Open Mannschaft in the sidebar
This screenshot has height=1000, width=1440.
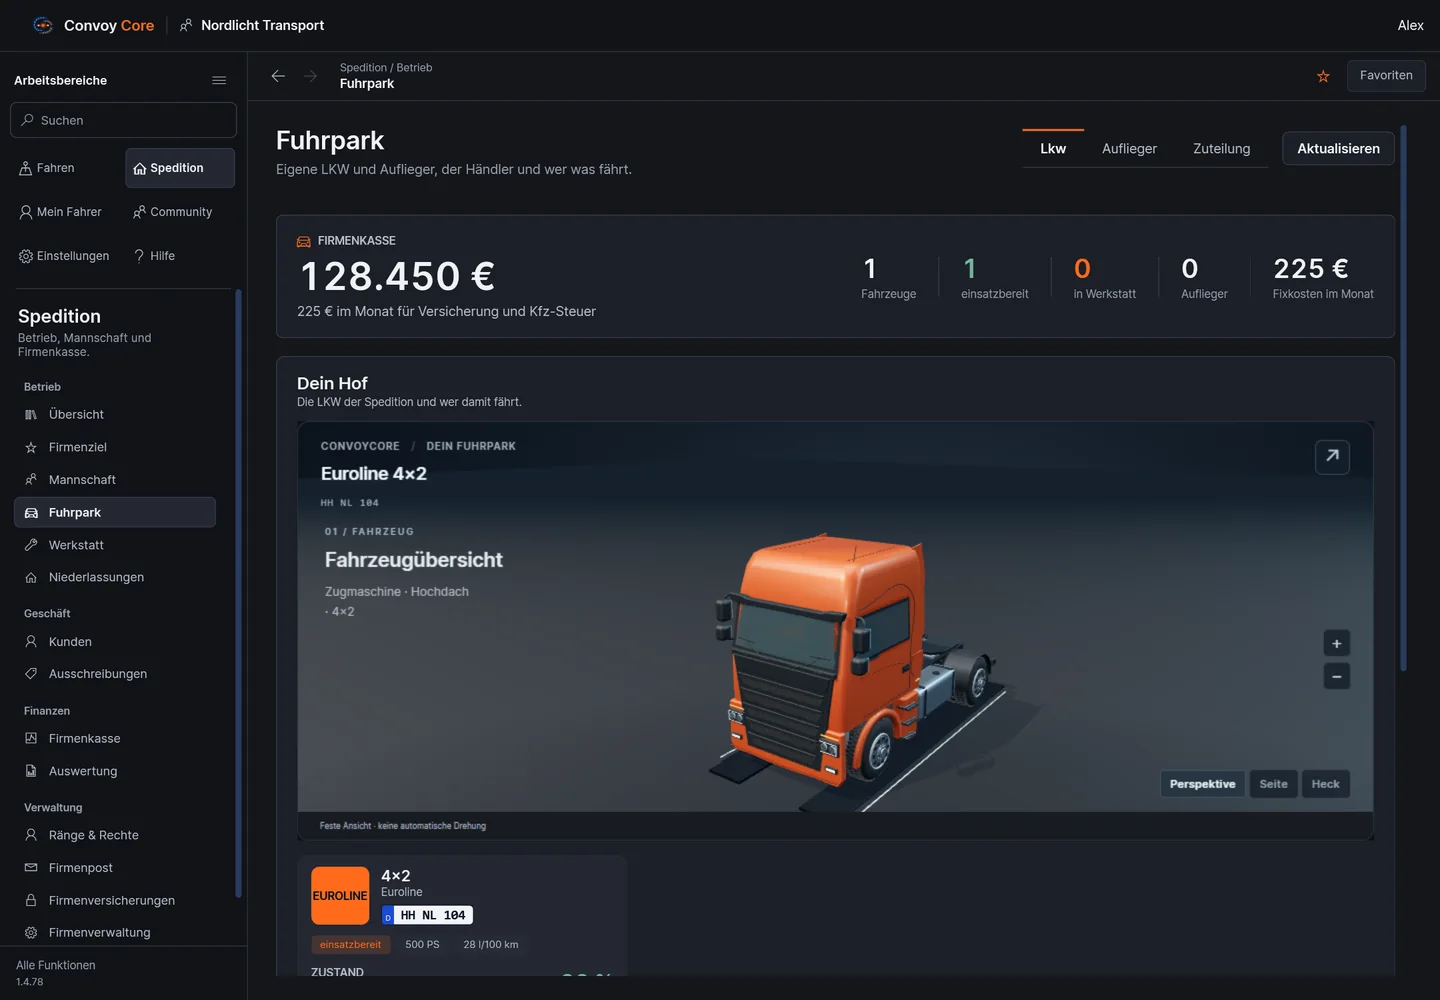115,480
